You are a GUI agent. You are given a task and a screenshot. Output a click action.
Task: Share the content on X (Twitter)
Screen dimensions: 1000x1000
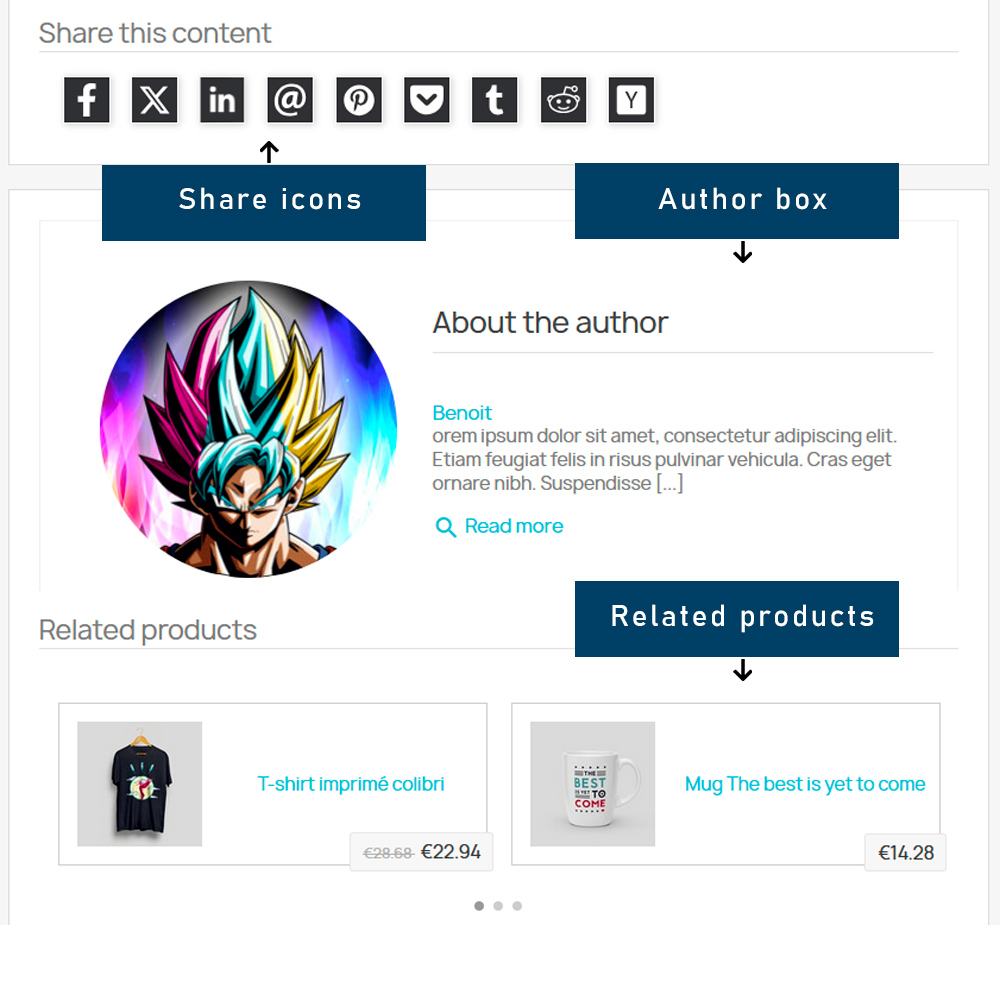point(155,100)
